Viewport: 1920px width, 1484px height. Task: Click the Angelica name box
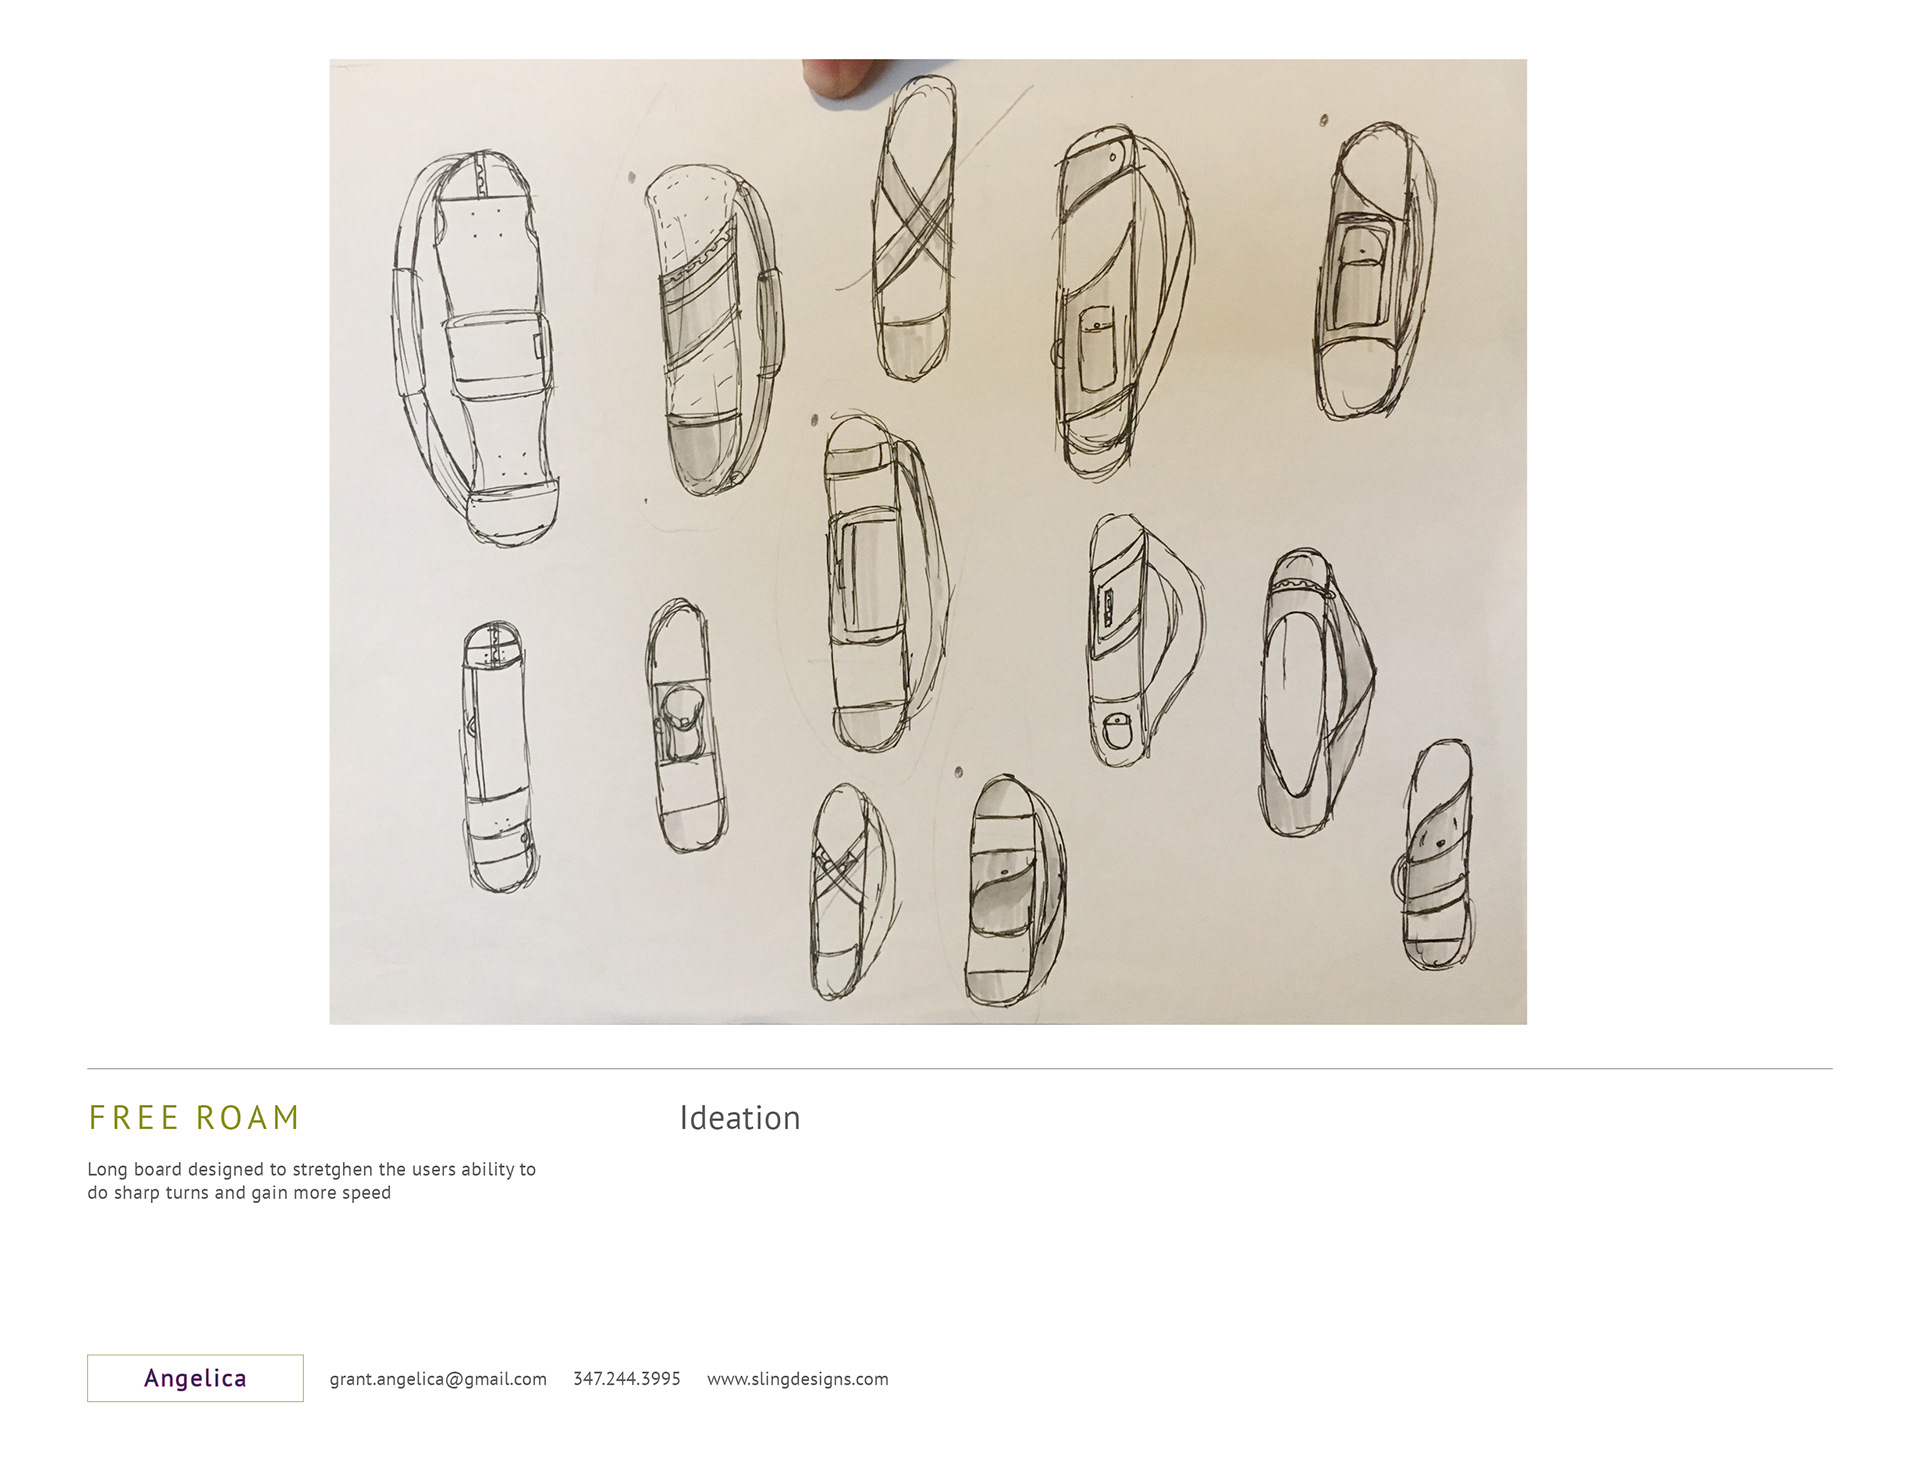coord(195,1378)
